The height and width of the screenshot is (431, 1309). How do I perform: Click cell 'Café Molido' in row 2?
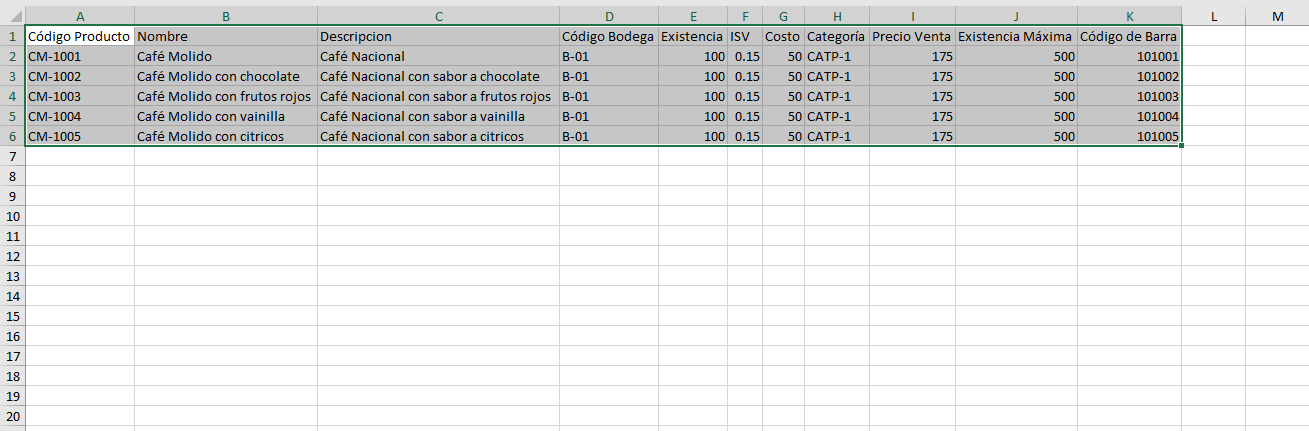(226, 56)
